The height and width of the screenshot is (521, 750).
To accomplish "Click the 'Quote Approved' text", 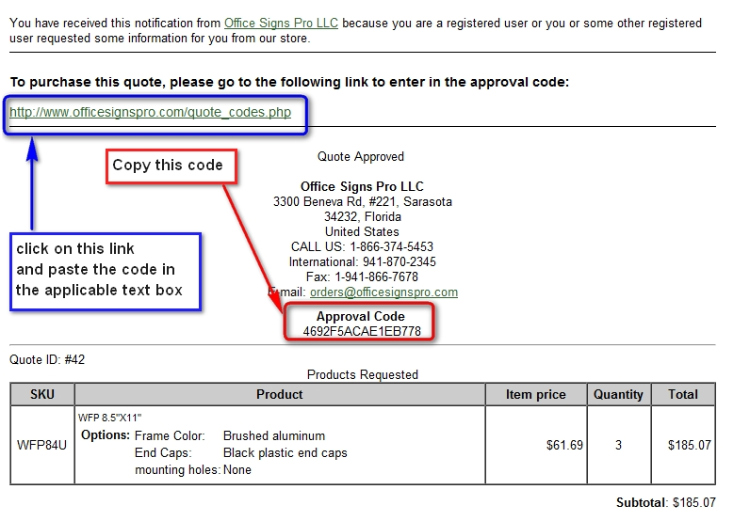I will tap(361, 156).
